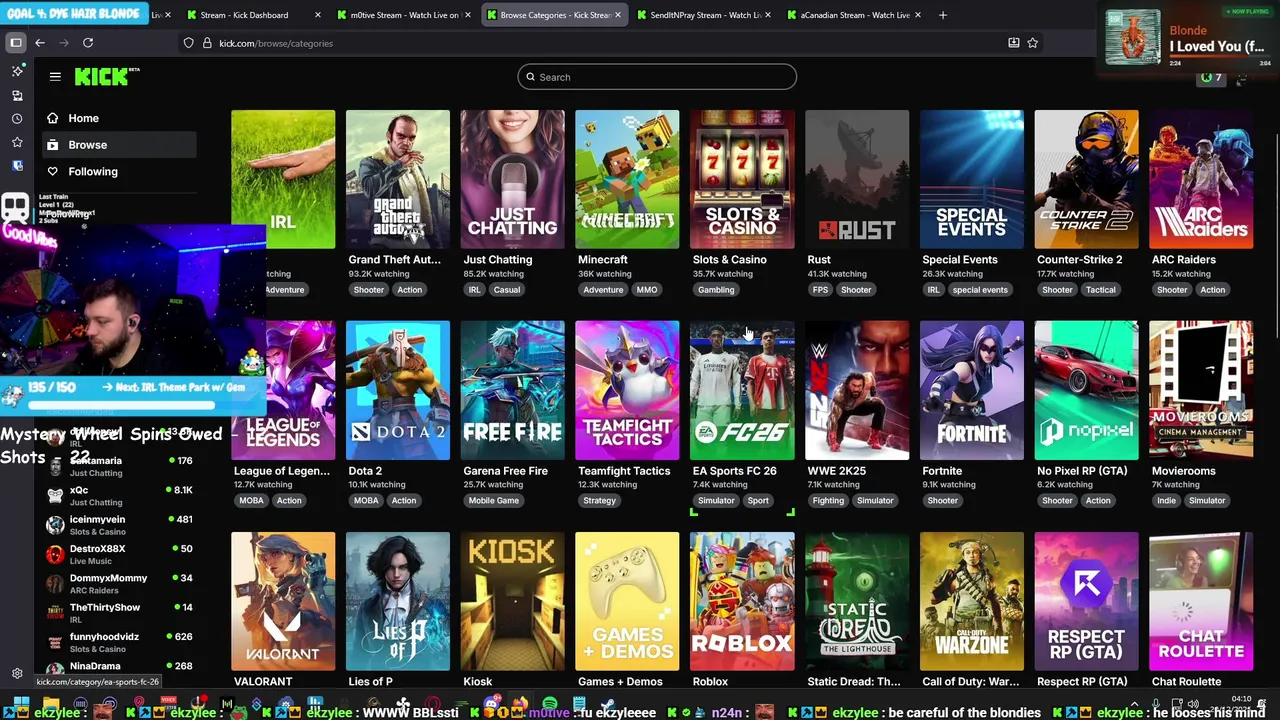Open Spotify from the taskbar

(x=550, y=704)
